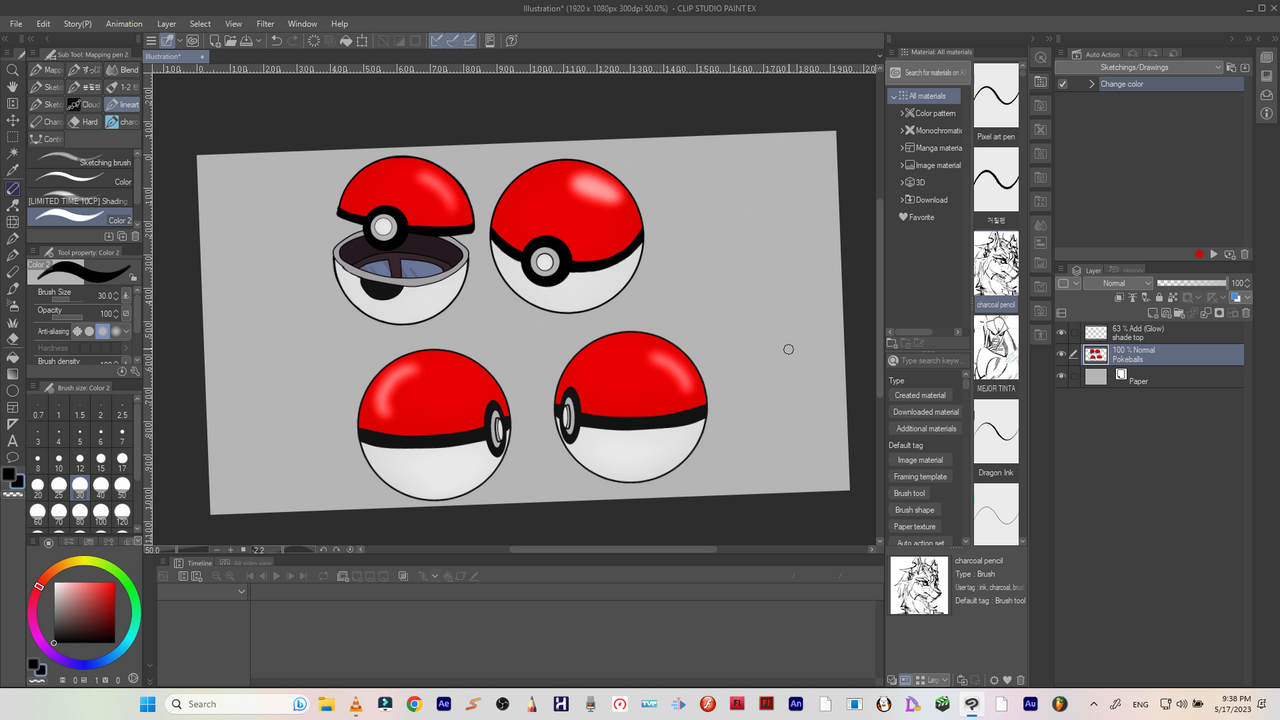Image resolution: width=1280 pixels, height=720 pixels.
Task: Filter by Brush tool tag
Action: pos(909,493)
